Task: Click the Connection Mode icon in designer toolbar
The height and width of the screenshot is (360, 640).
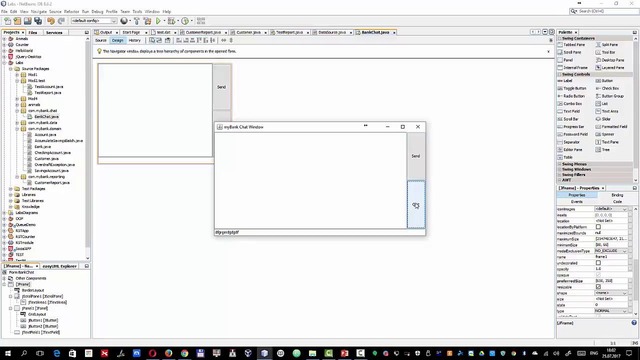Action: pos(159,40)
